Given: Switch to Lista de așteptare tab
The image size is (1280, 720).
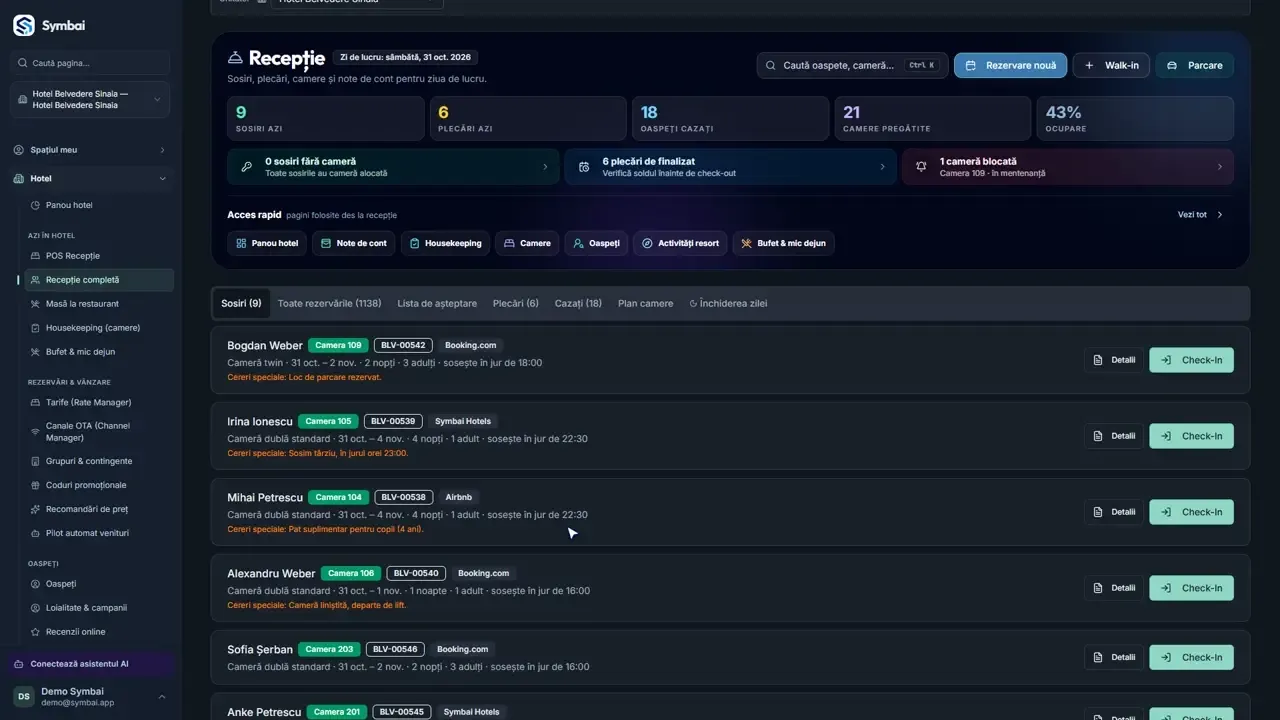Looking at the screenshot, I should (x=437, y=303).
